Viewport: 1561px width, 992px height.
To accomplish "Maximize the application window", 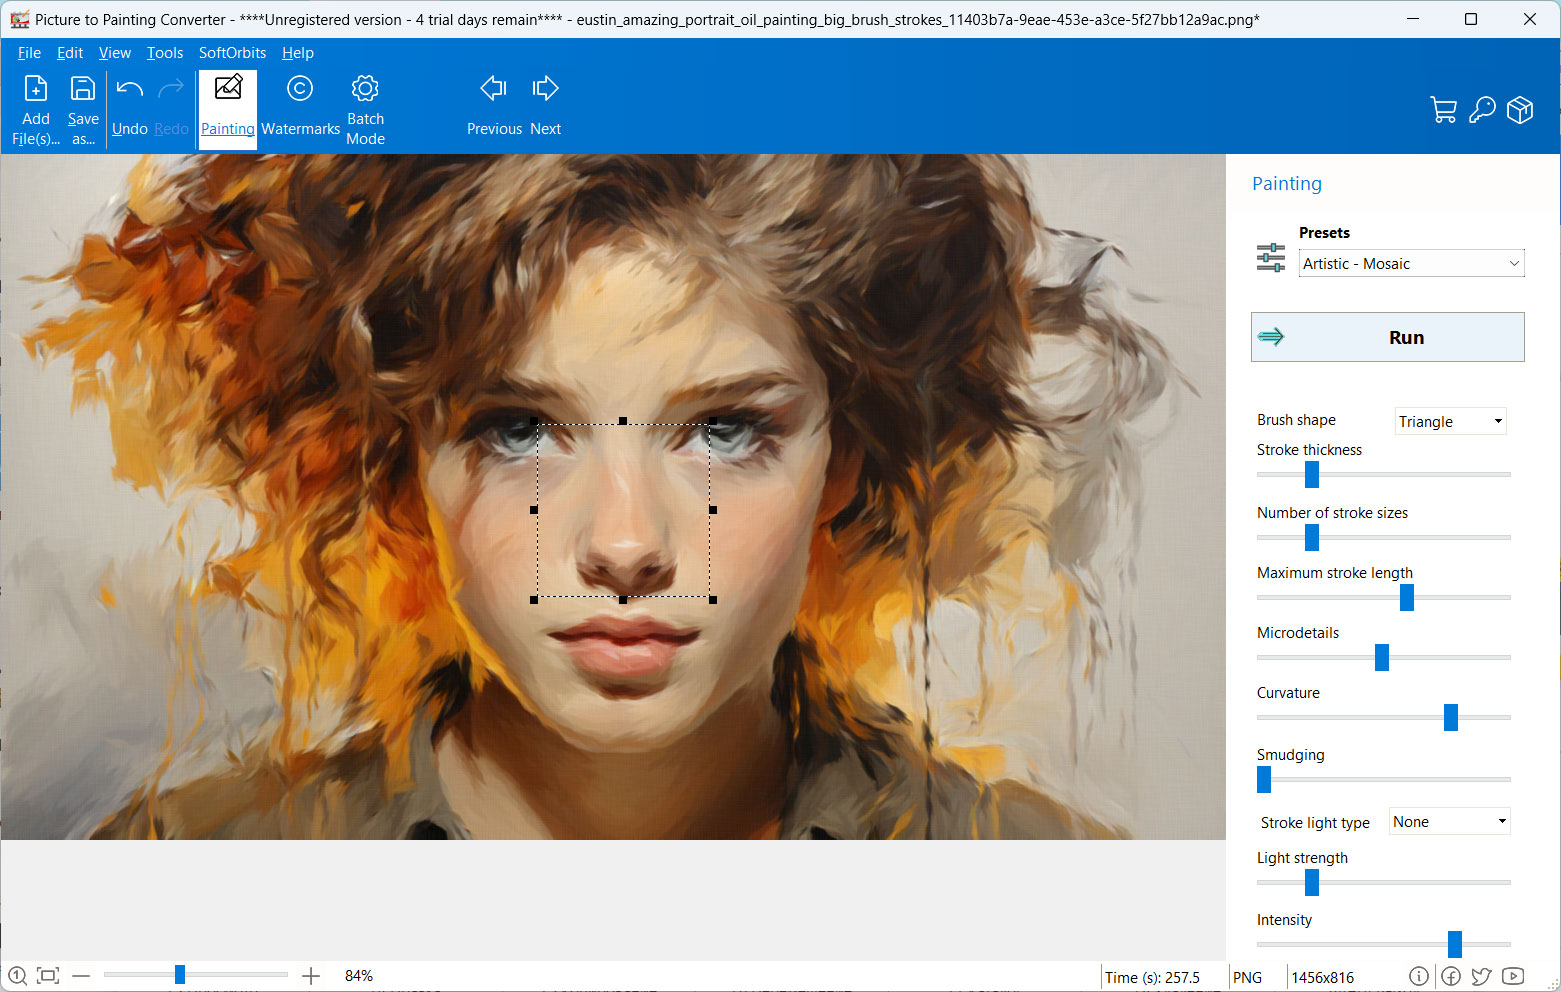I will pos(1471,19).
